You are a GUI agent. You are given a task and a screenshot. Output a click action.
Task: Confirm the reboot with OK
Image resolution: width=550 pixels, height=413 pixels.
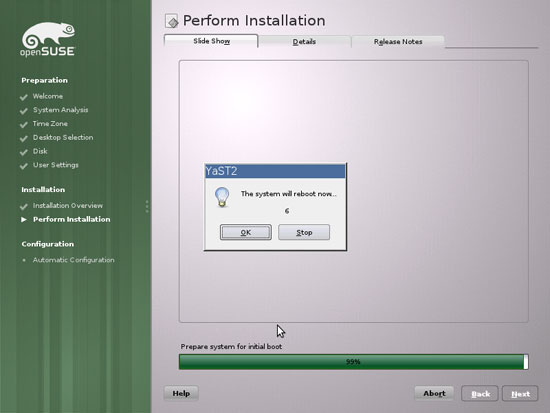(246, 232)
